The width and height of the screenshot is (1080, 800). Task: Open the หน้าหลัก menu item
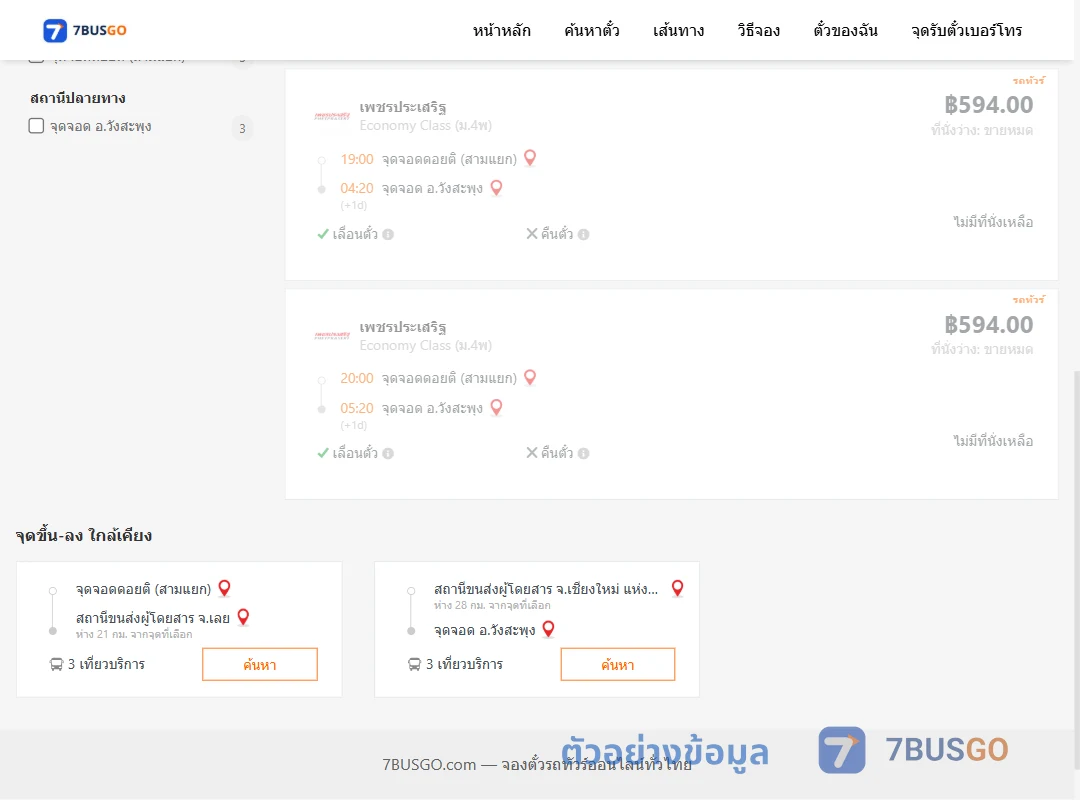[501, 30]
